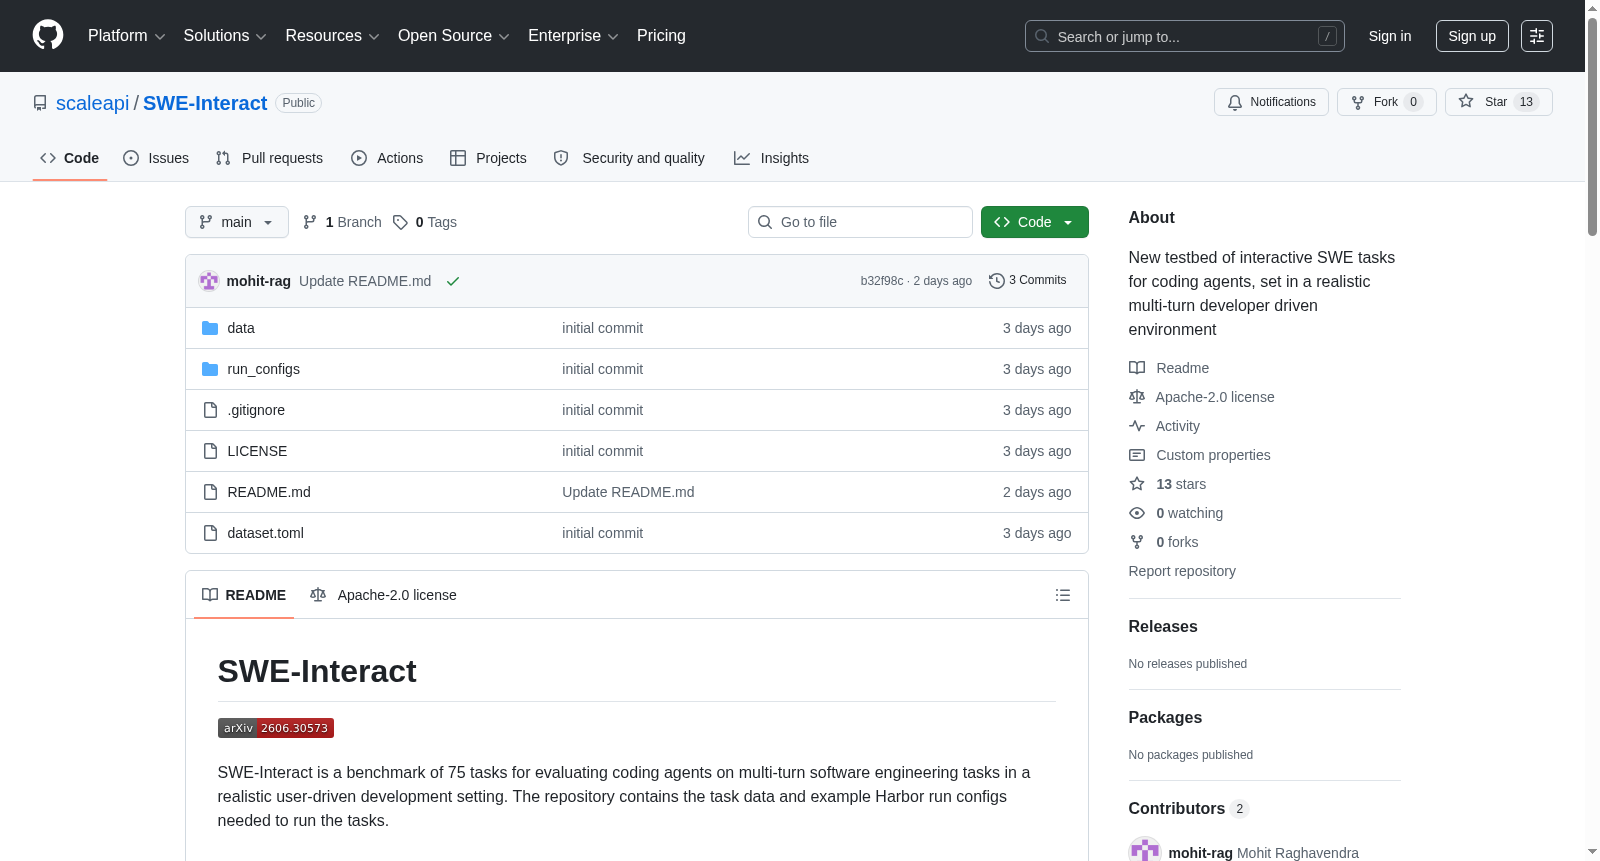Click the dataset.toml file icon
The image size is (1600, 861).
point(210,533)
